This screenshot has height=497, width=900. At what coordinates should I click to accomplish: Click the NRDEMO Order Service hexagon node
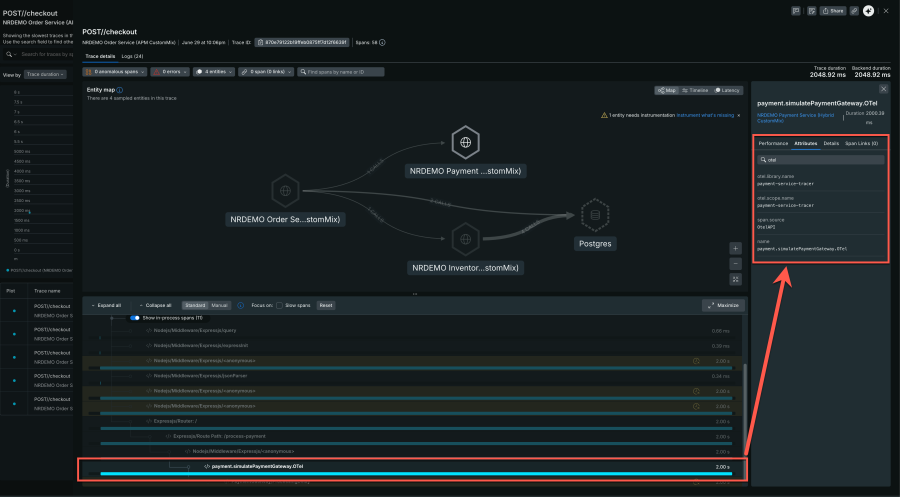point(285,191)
